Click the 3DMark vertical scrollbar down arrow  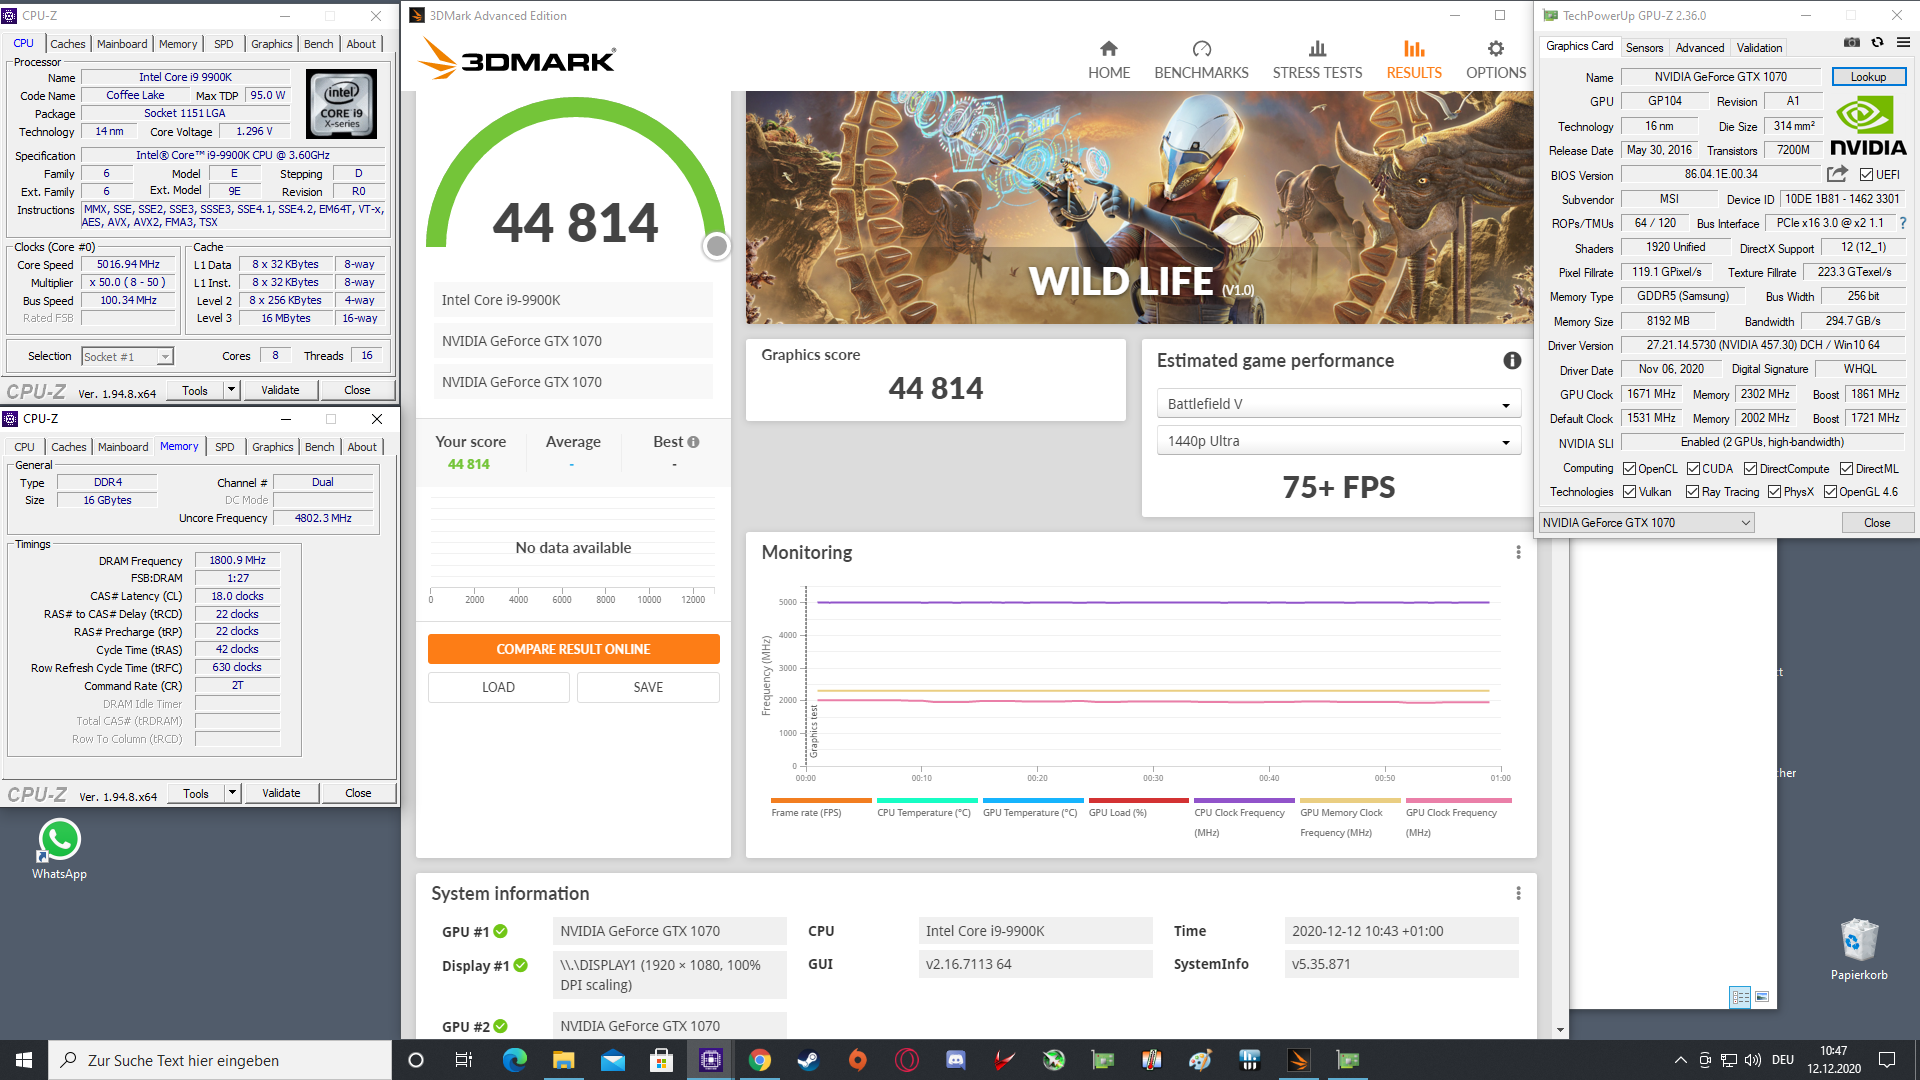(x=1560, y=1030)
